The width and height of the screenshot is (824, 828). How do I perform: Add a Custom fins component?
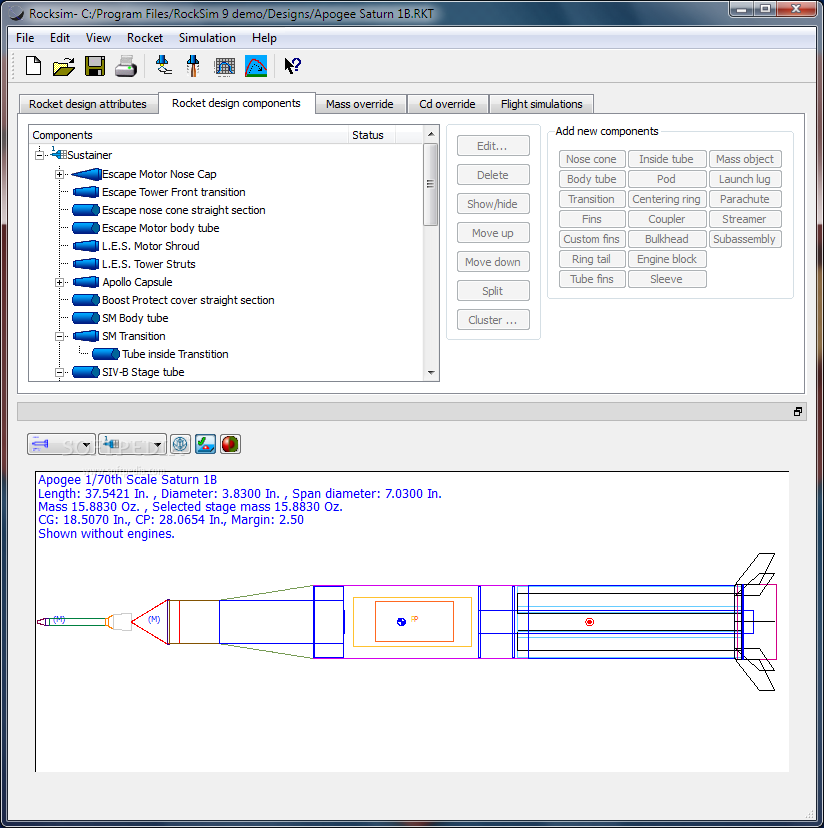(x=592, y=239)
